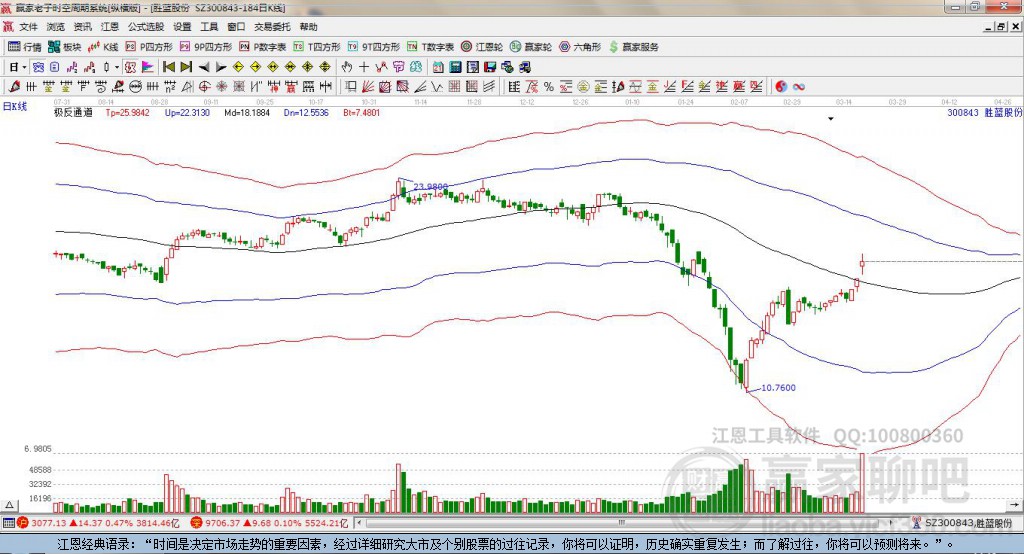The width and height of the screenshot is (1024, 554).
Task: Click the blue infinity symbol icon
Action: [x=798, y=86]
